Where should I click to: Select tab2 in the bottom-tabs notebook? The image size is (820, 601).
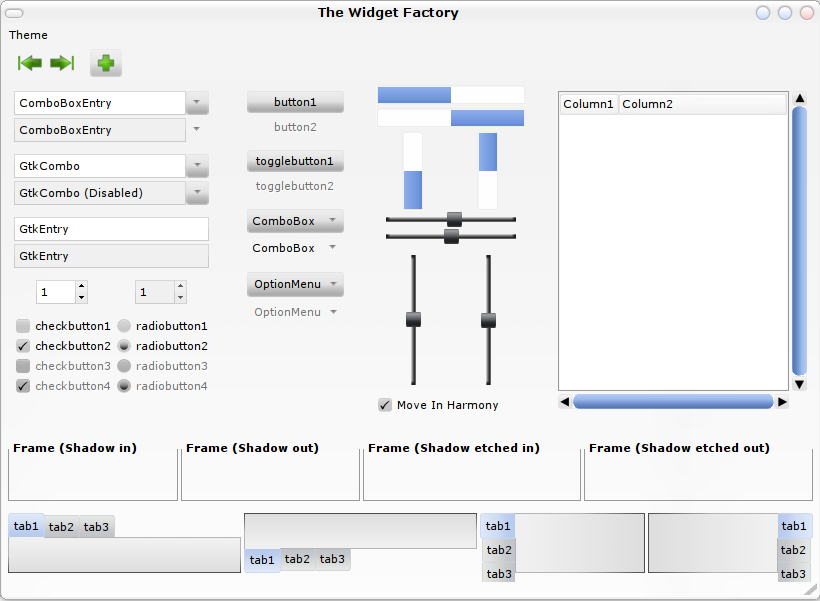coord(297,559)
